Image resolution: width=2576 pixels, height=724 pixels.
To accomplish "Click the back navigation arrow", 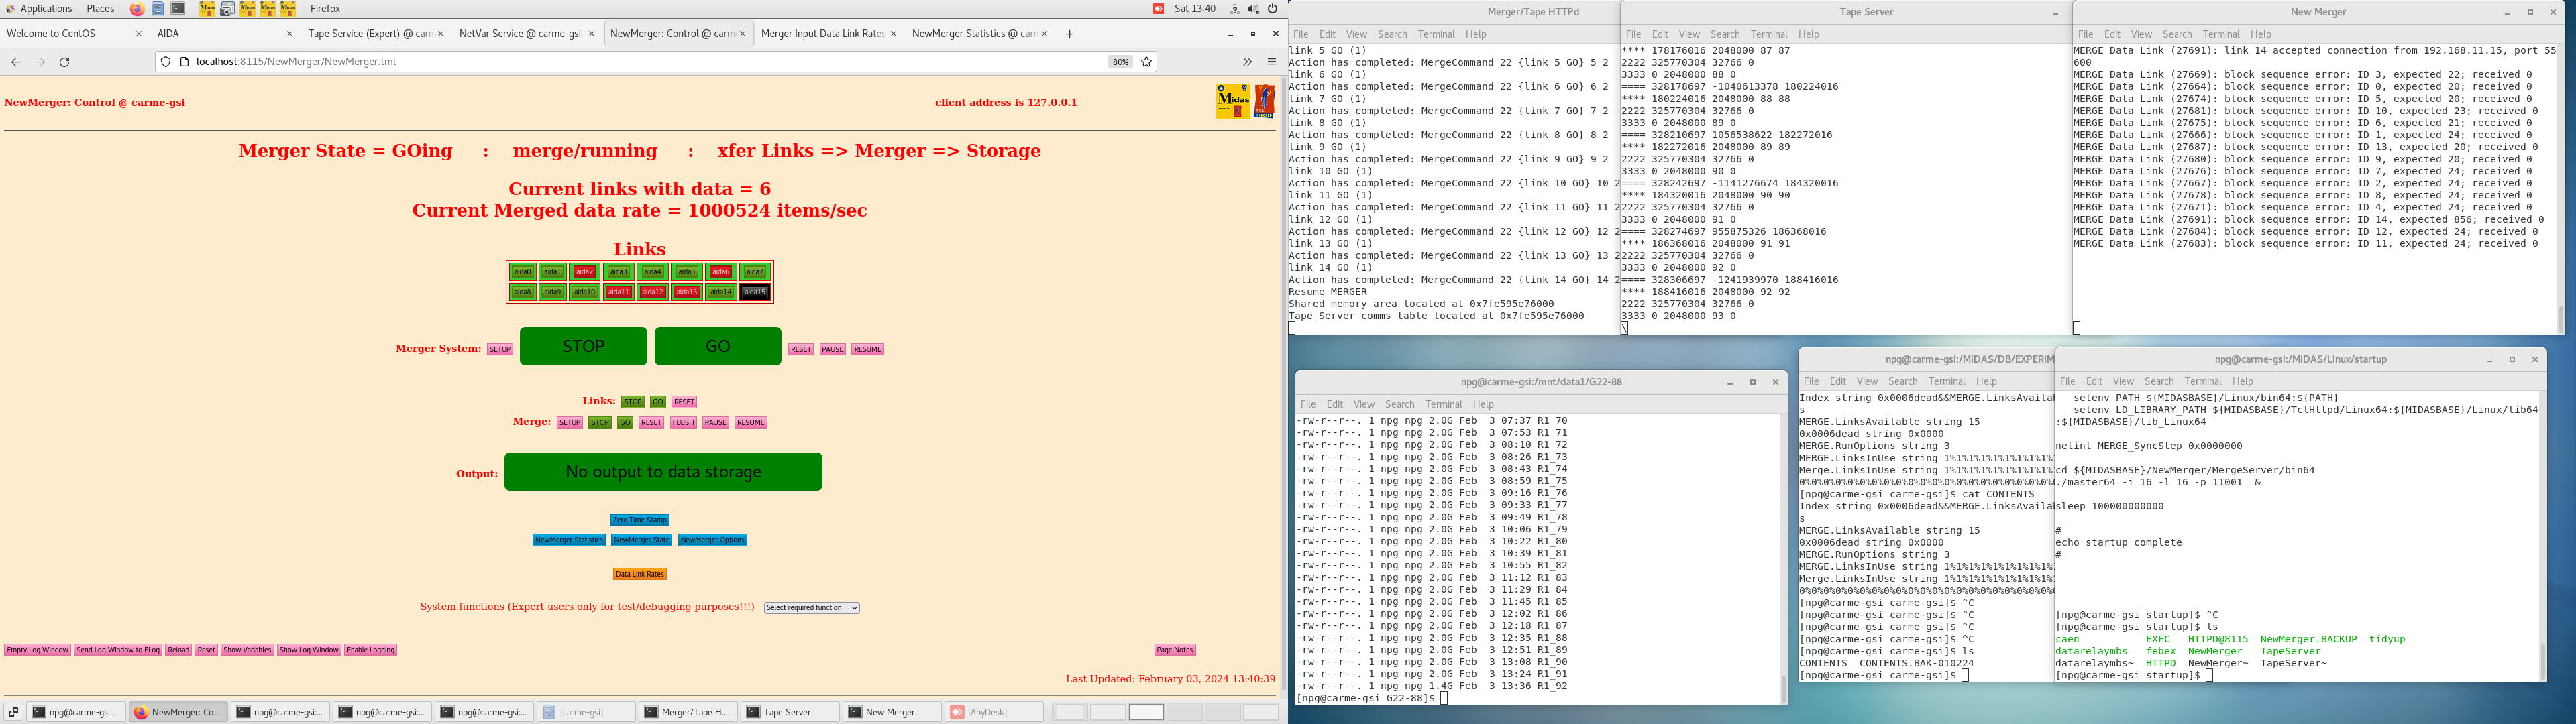I will (x=16, y=62).
